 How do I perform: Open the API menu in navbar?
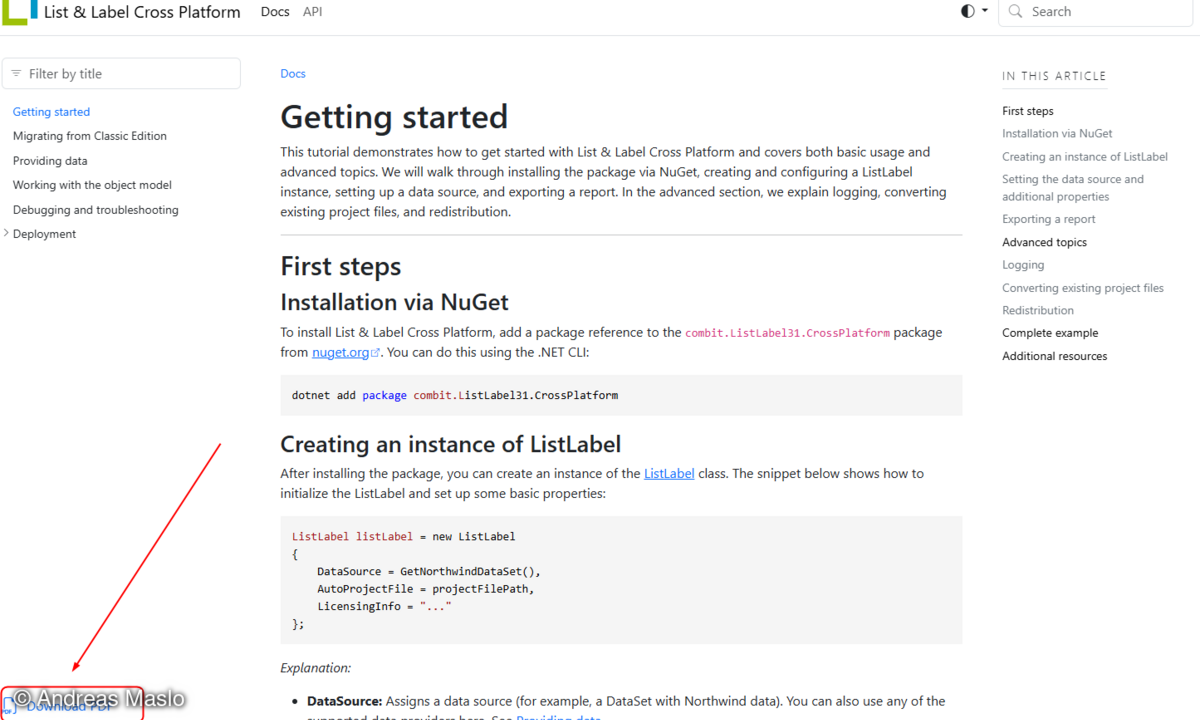(313, 12)
